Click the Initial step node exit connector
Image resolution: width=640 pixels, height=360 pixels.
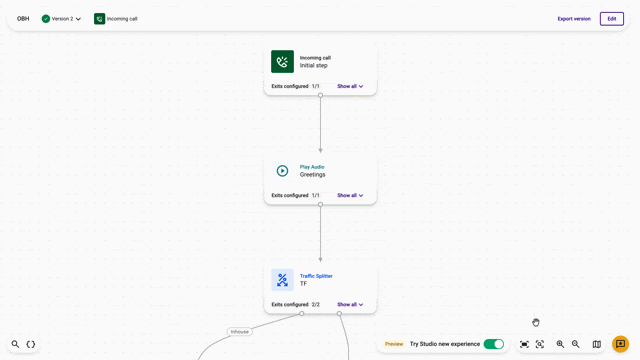tap(320, 95)
